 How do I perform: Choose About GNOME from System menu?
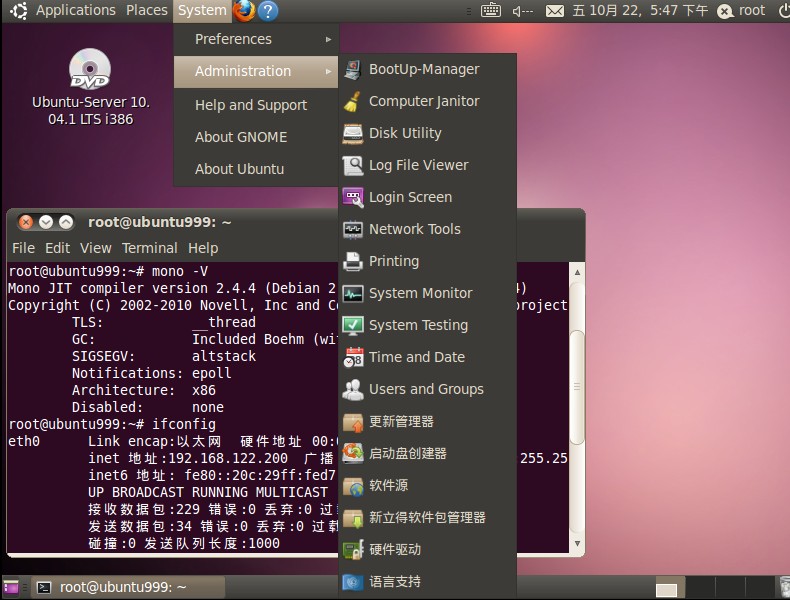(x=256, y=137)
